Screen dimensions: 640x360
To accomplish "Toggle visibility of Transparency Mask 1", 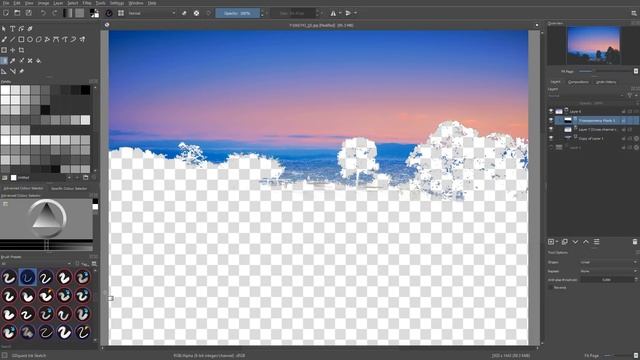I will click(x=551, y=120).
